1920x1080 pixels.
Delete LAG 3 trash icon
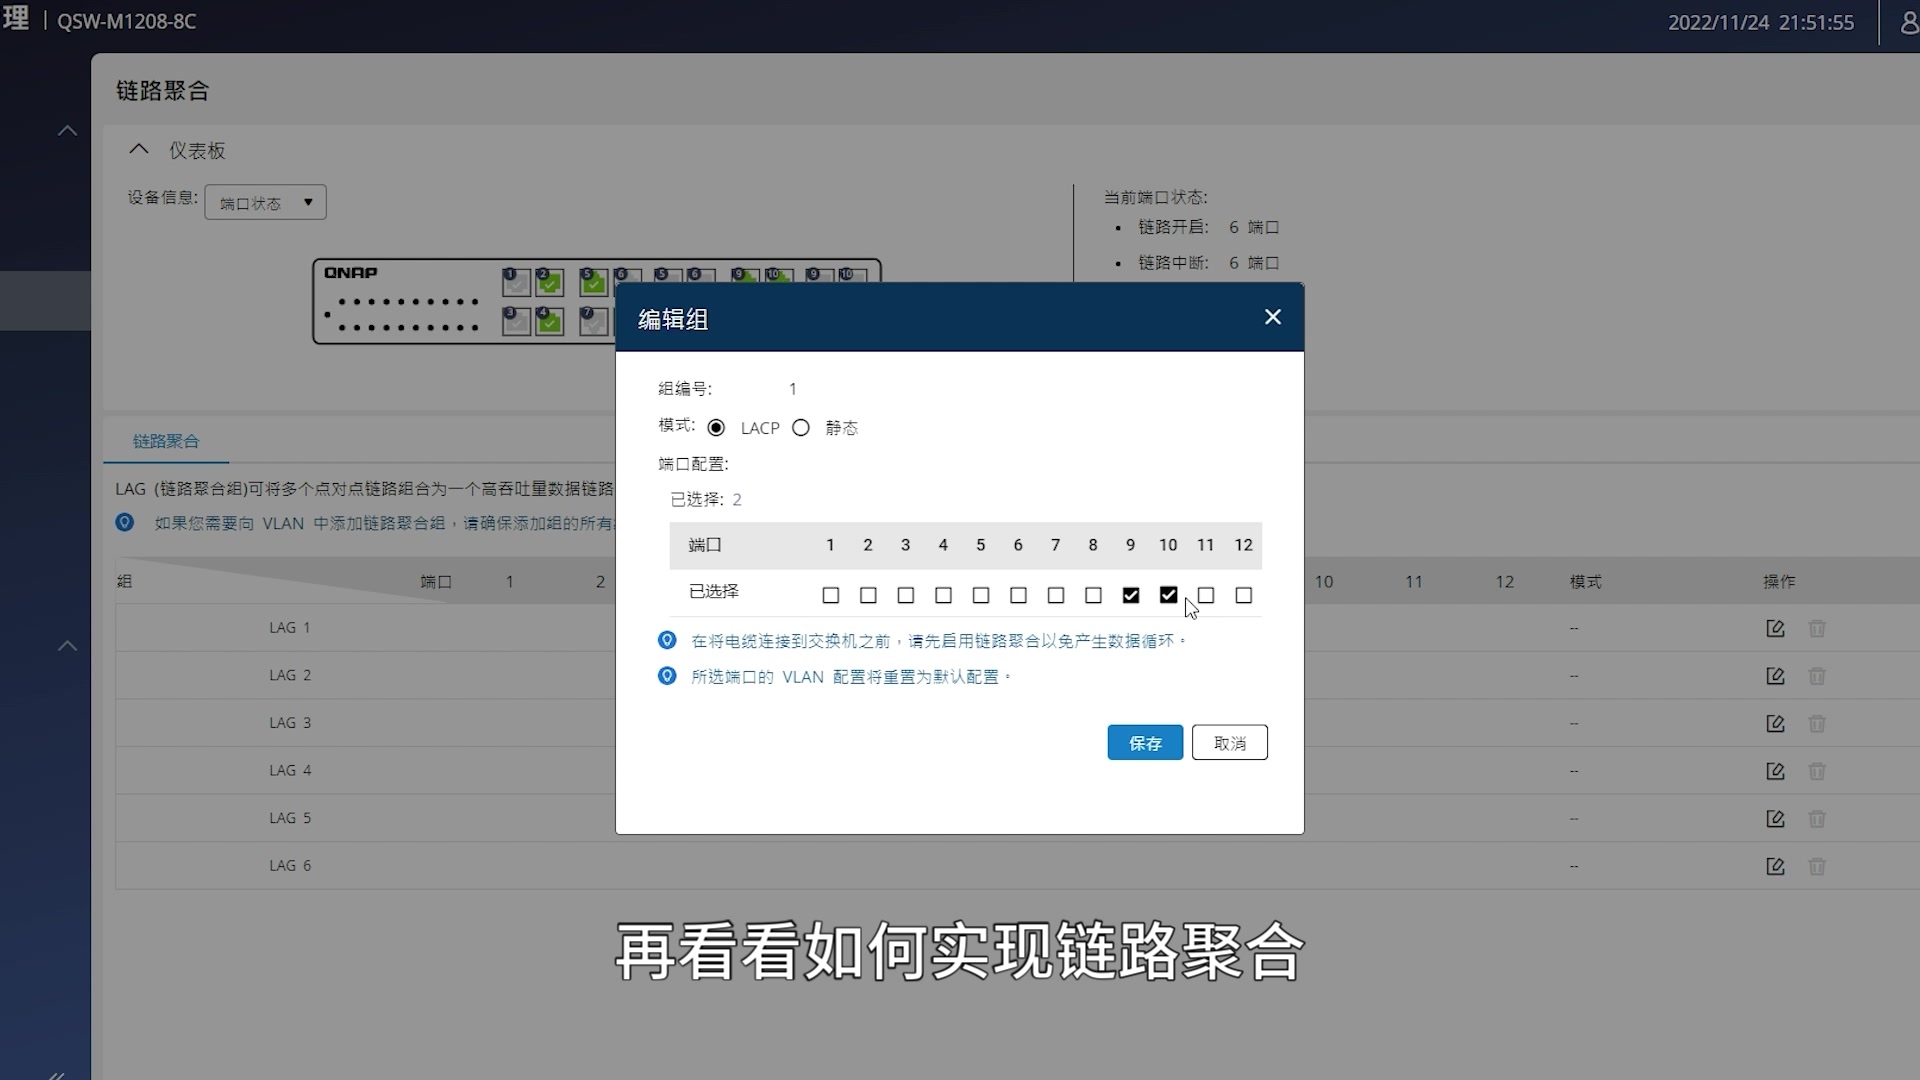point(1817,723)
